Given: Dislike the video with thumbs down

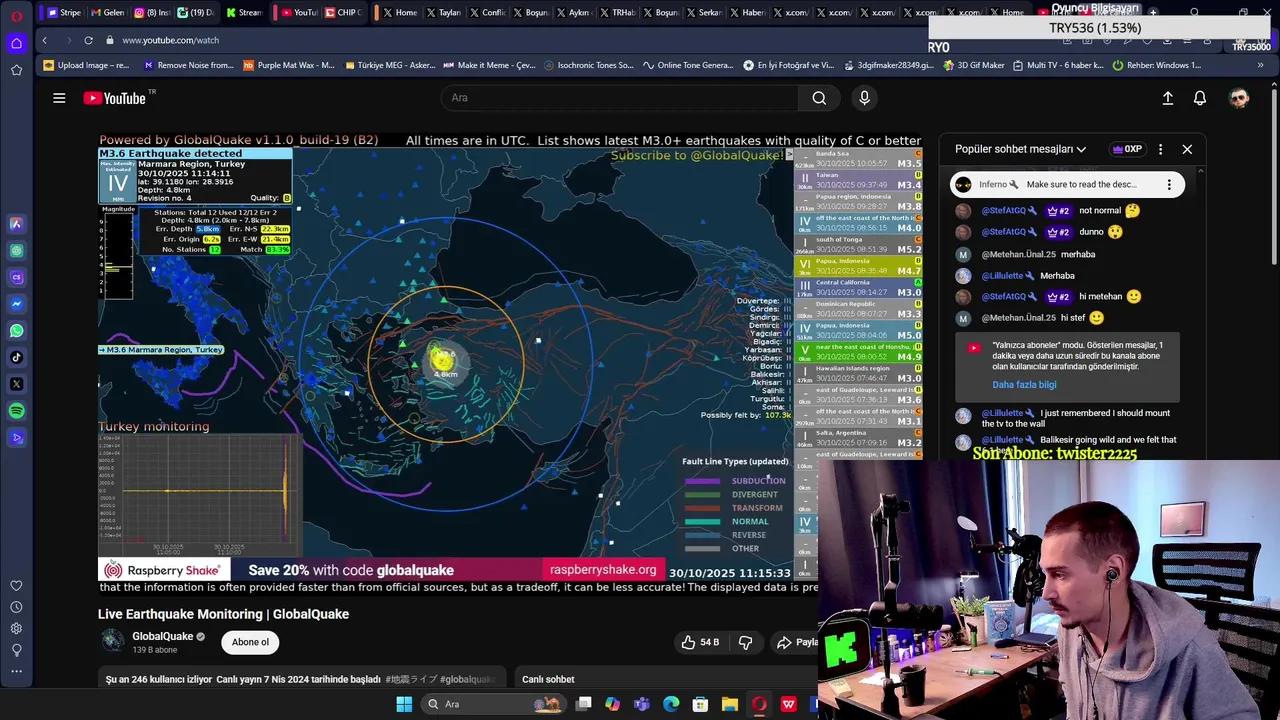Looking at the screenshot, I should pos(745,642).
